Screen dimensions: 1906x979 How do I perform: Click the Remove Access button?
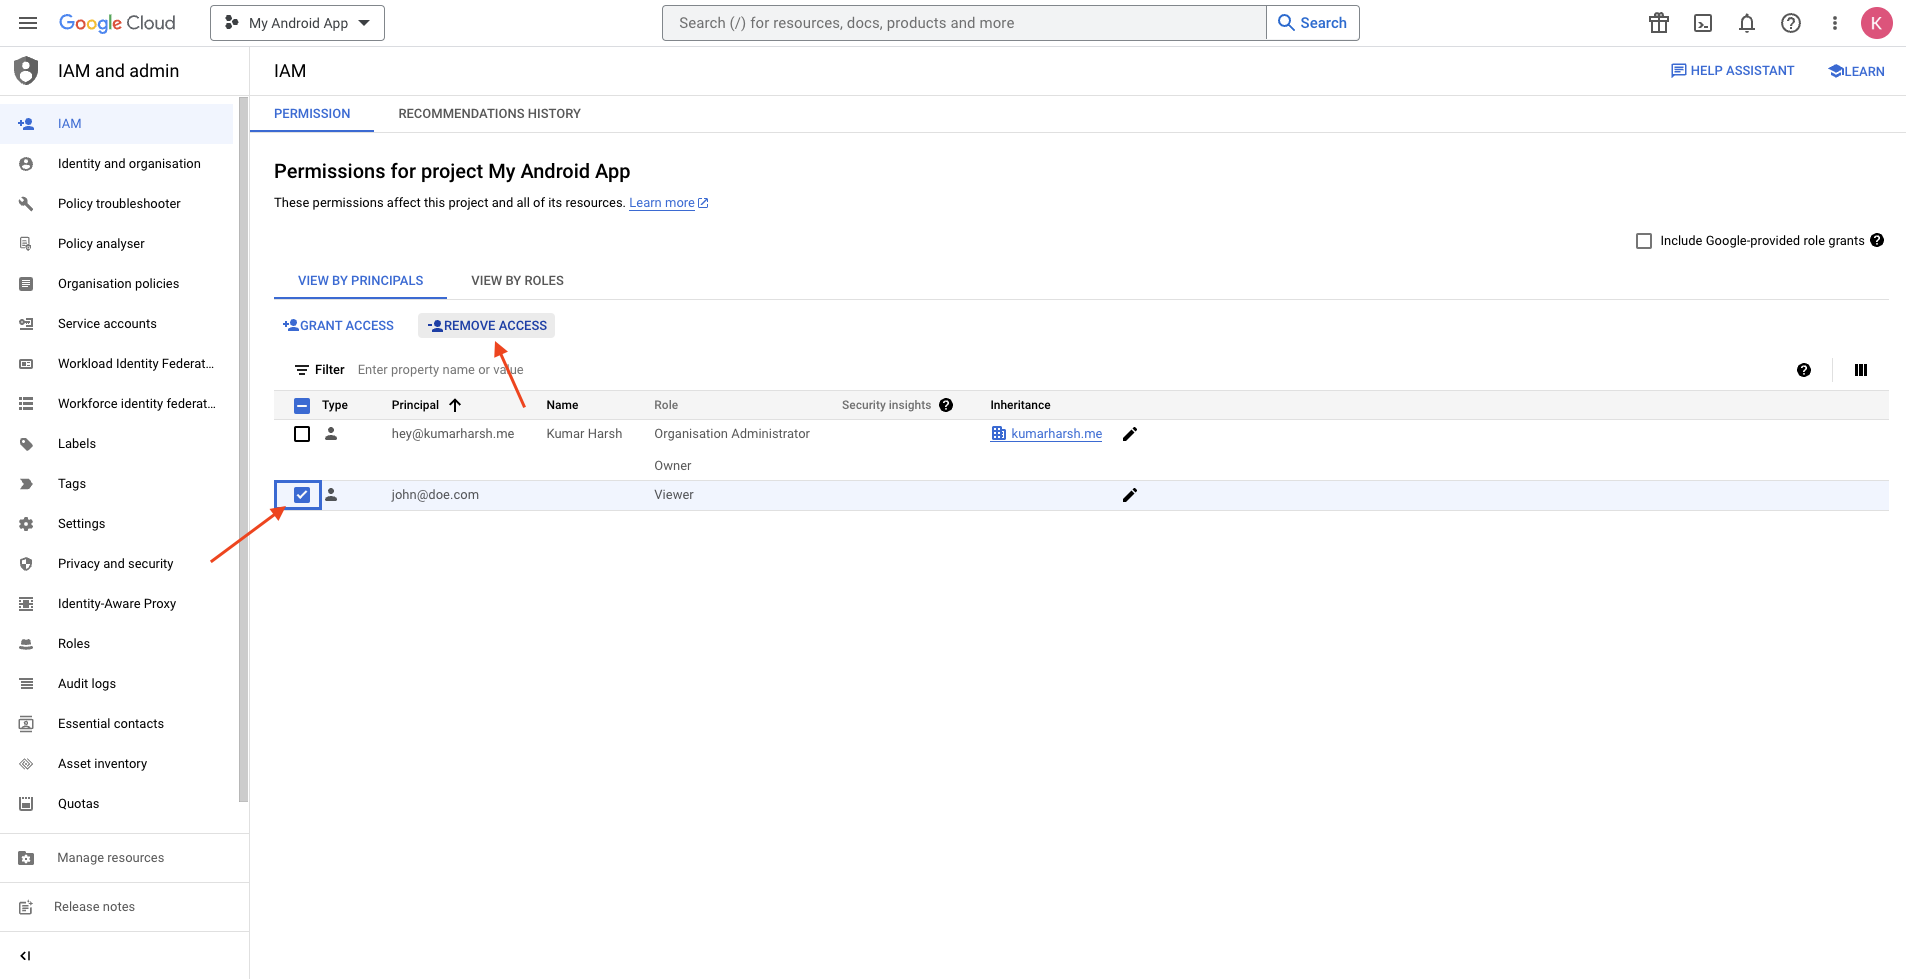[x=487, y=326]
